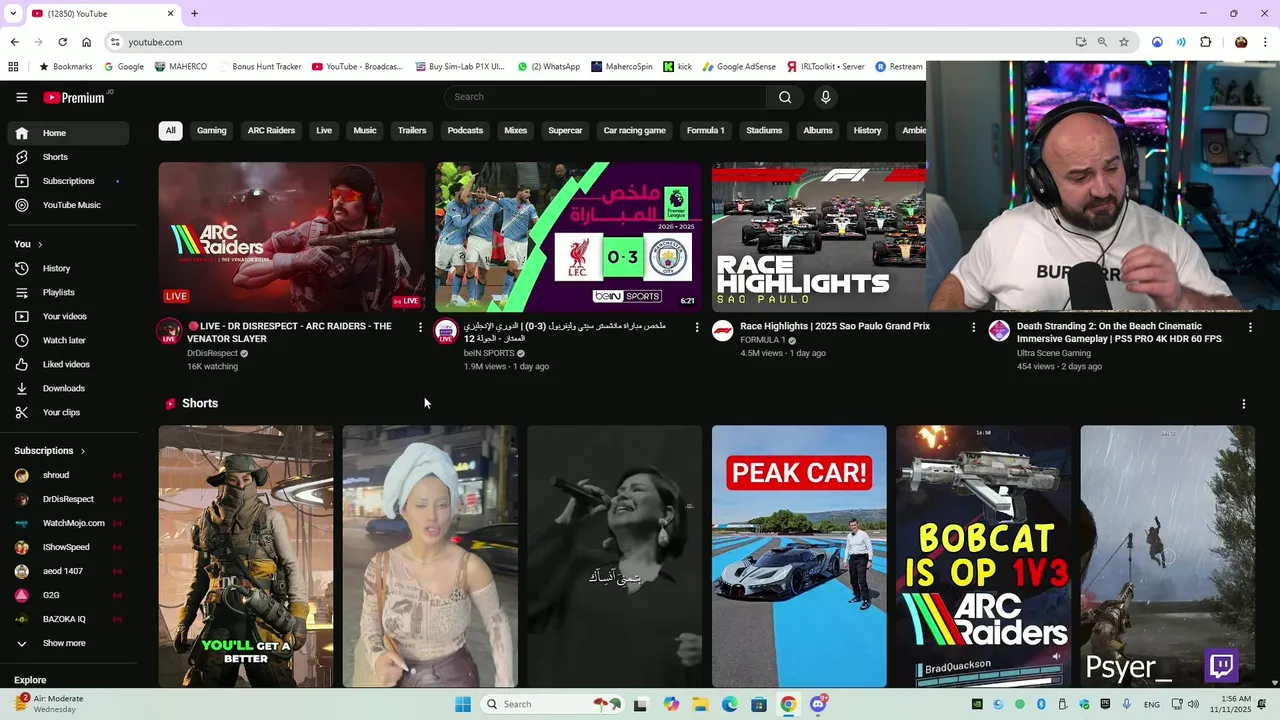The image size is (1280, 720).
Task: Open Shorts in the sidebar
Action: tap(68, 157)
